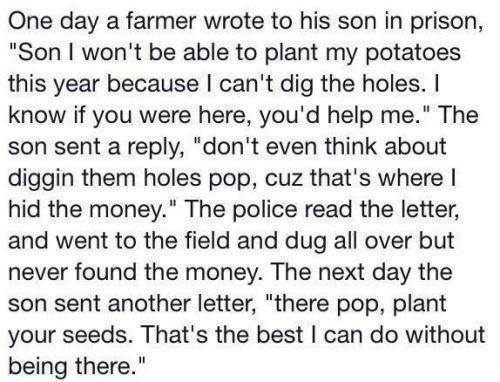Click the word "being" starting the last line
This screenshot has width=500, height=382.
[38, 368]
